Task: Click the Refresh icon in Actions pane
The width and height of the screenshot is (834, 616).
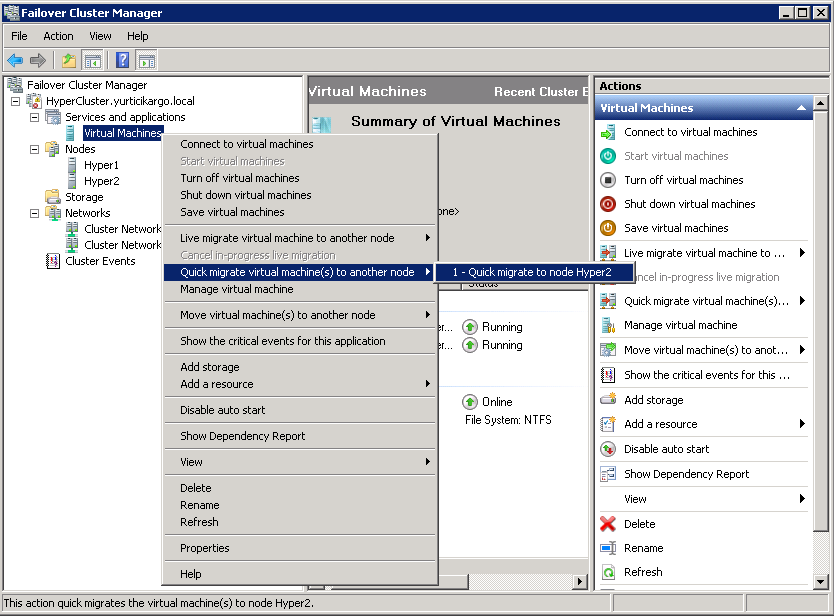Action: pyautogui.click(x=608, y=572)
